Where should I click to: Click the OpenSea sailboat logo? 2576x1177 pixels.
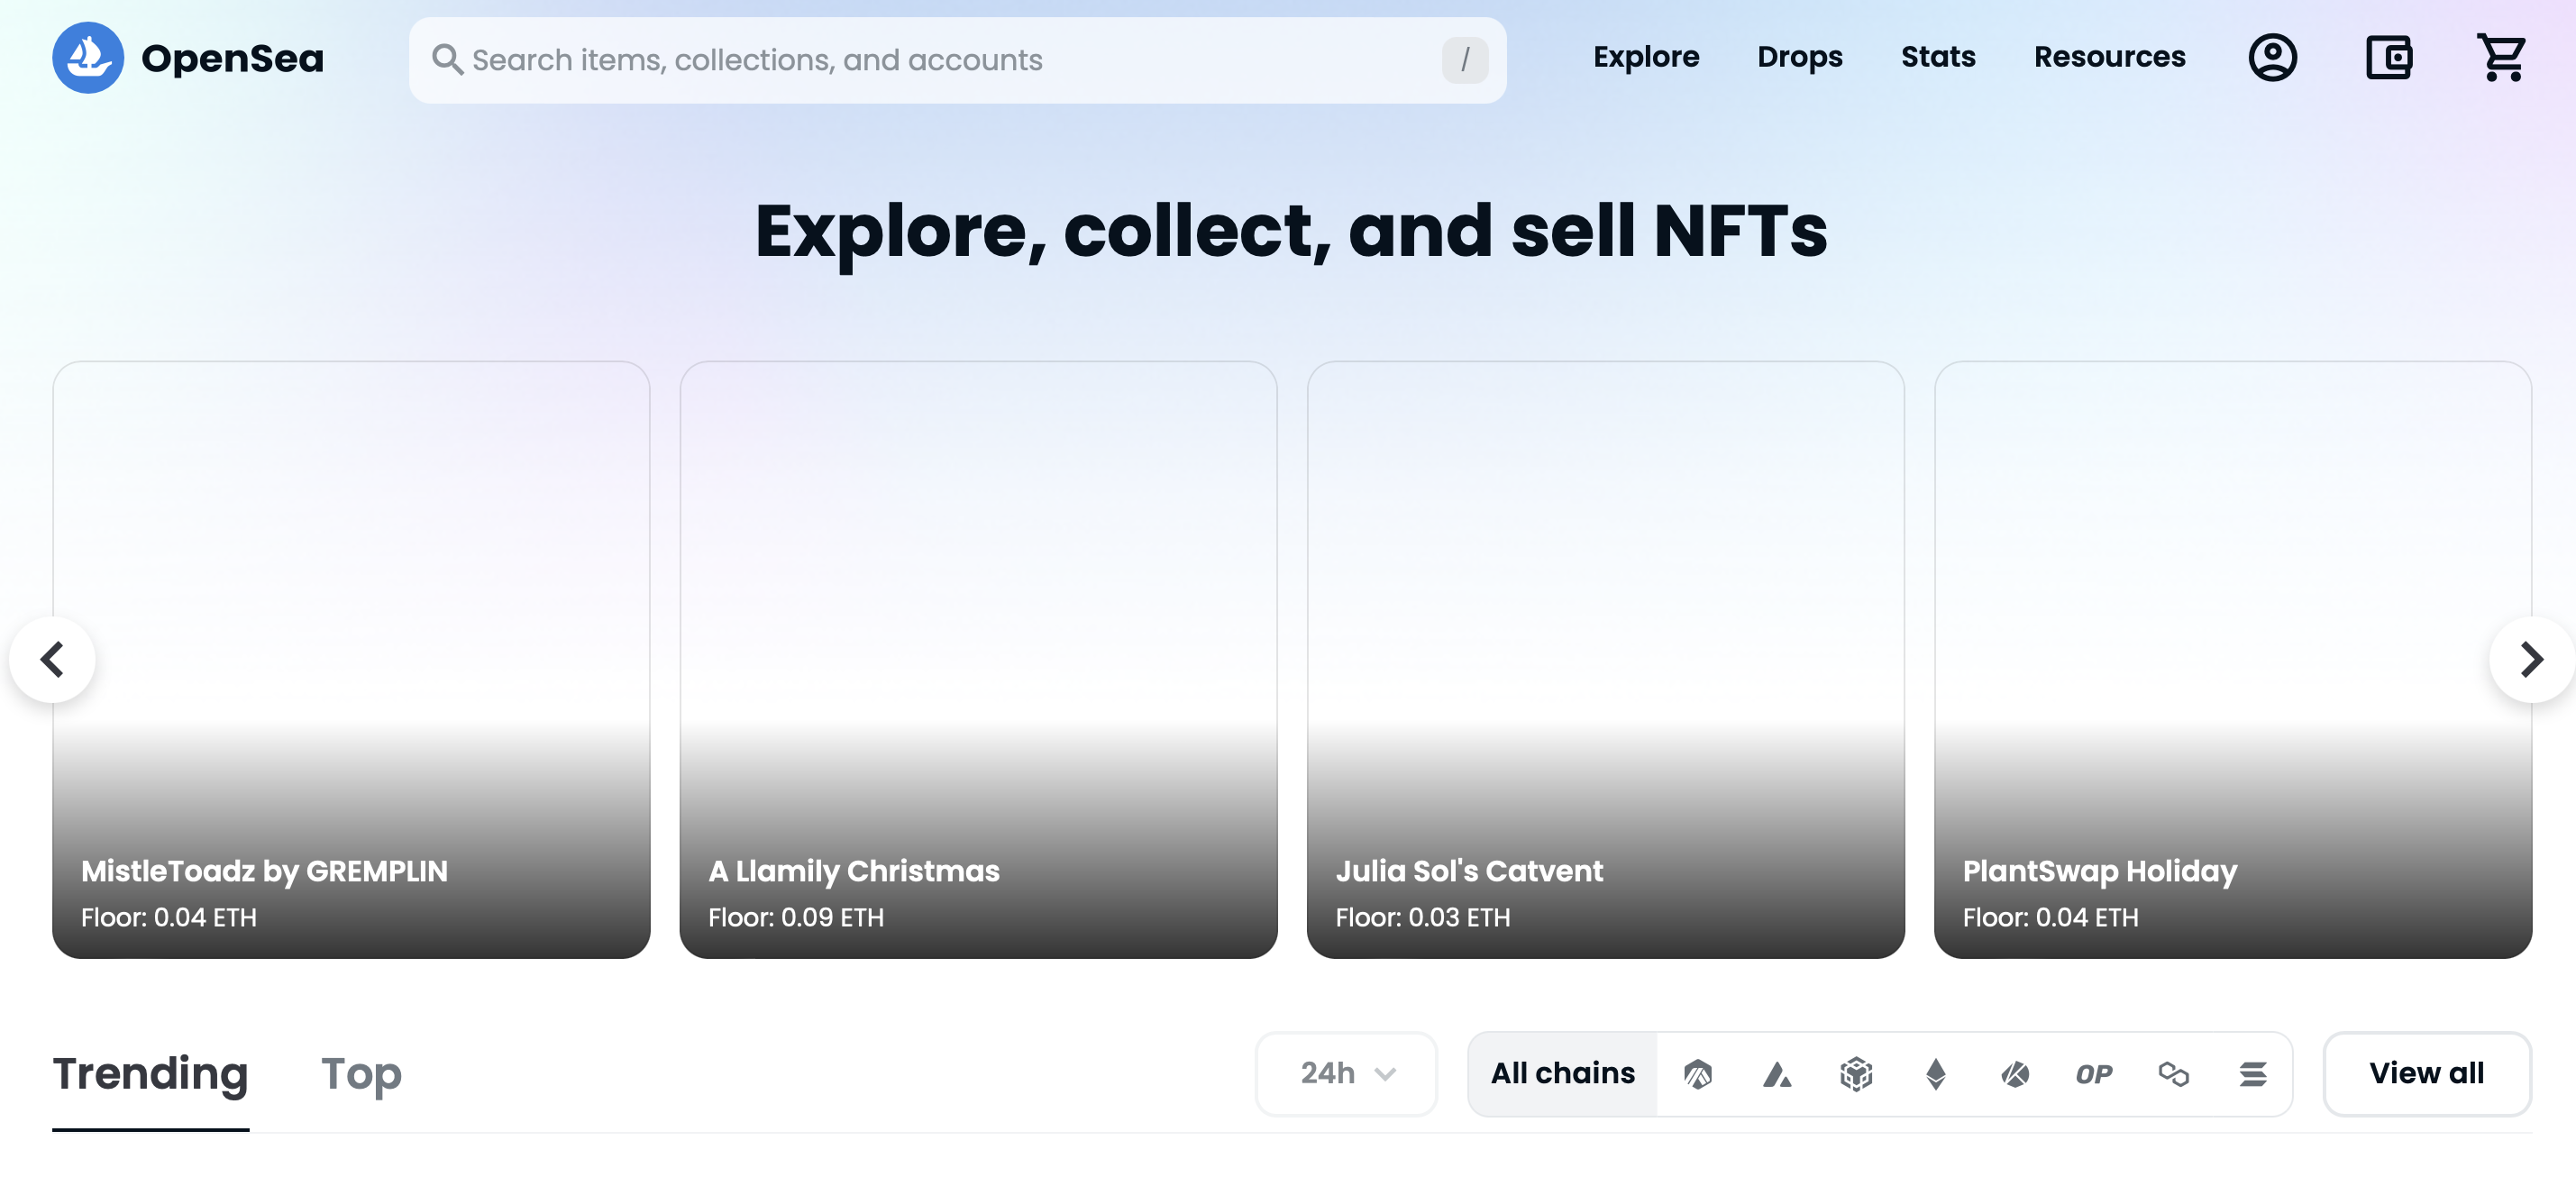88,58
